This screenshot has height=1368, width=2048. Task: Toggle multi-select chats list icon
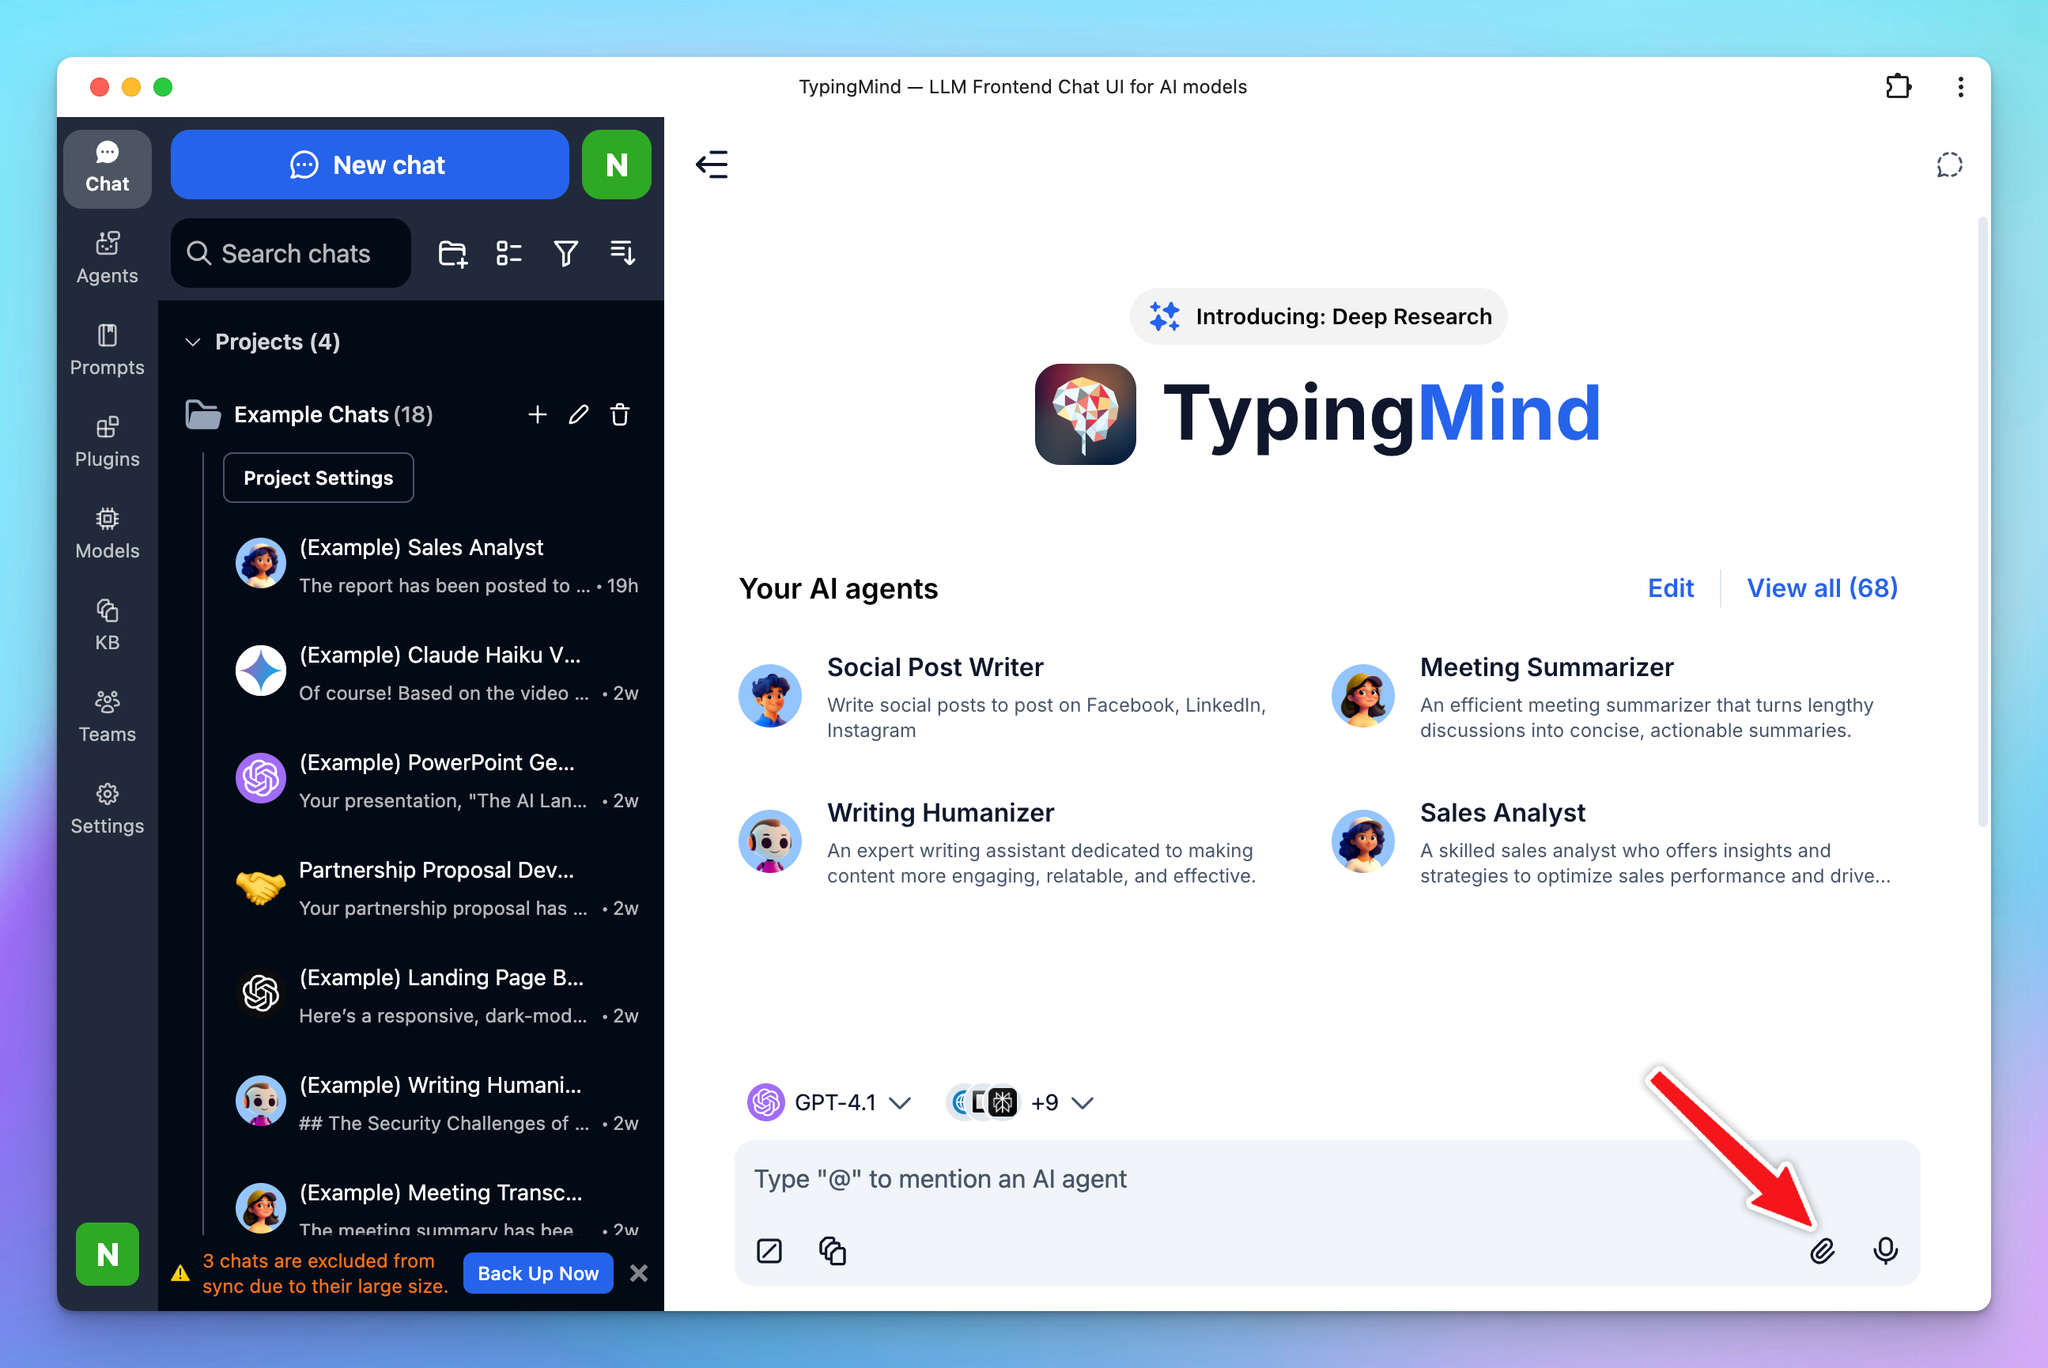(509, 254)
